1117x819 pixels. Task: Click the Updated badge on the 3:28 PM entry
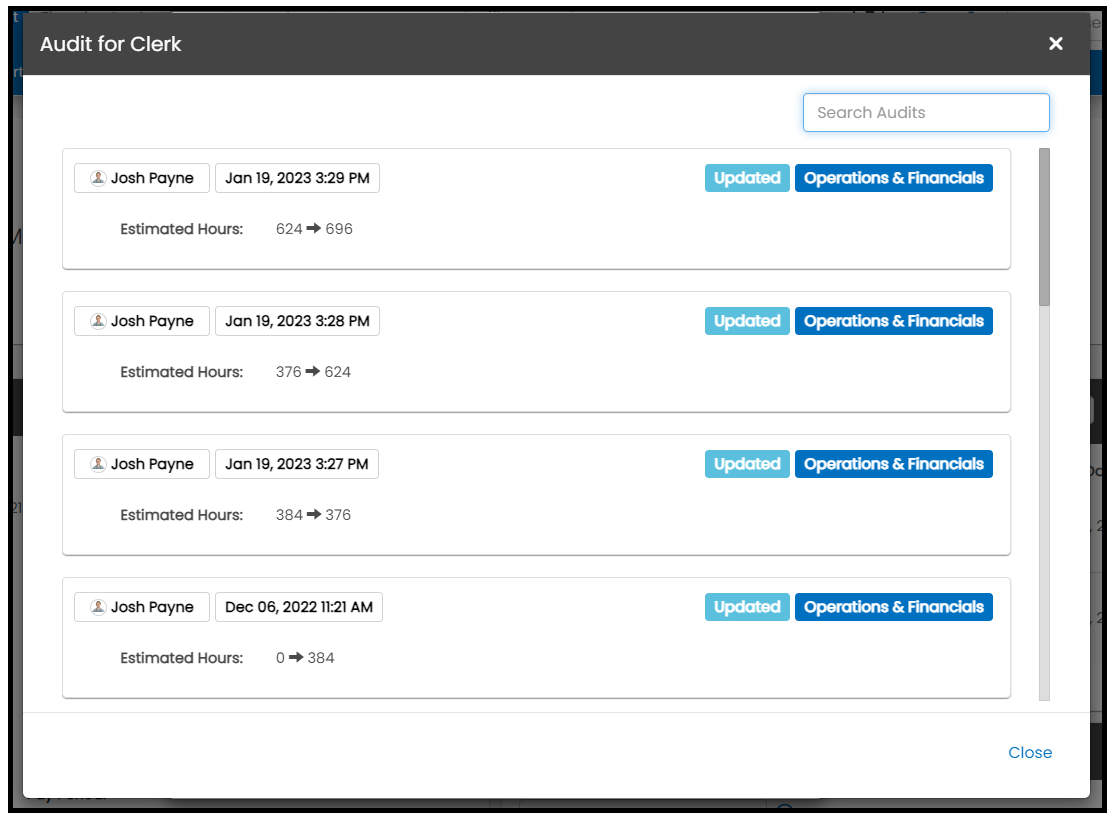coord(747,321)
